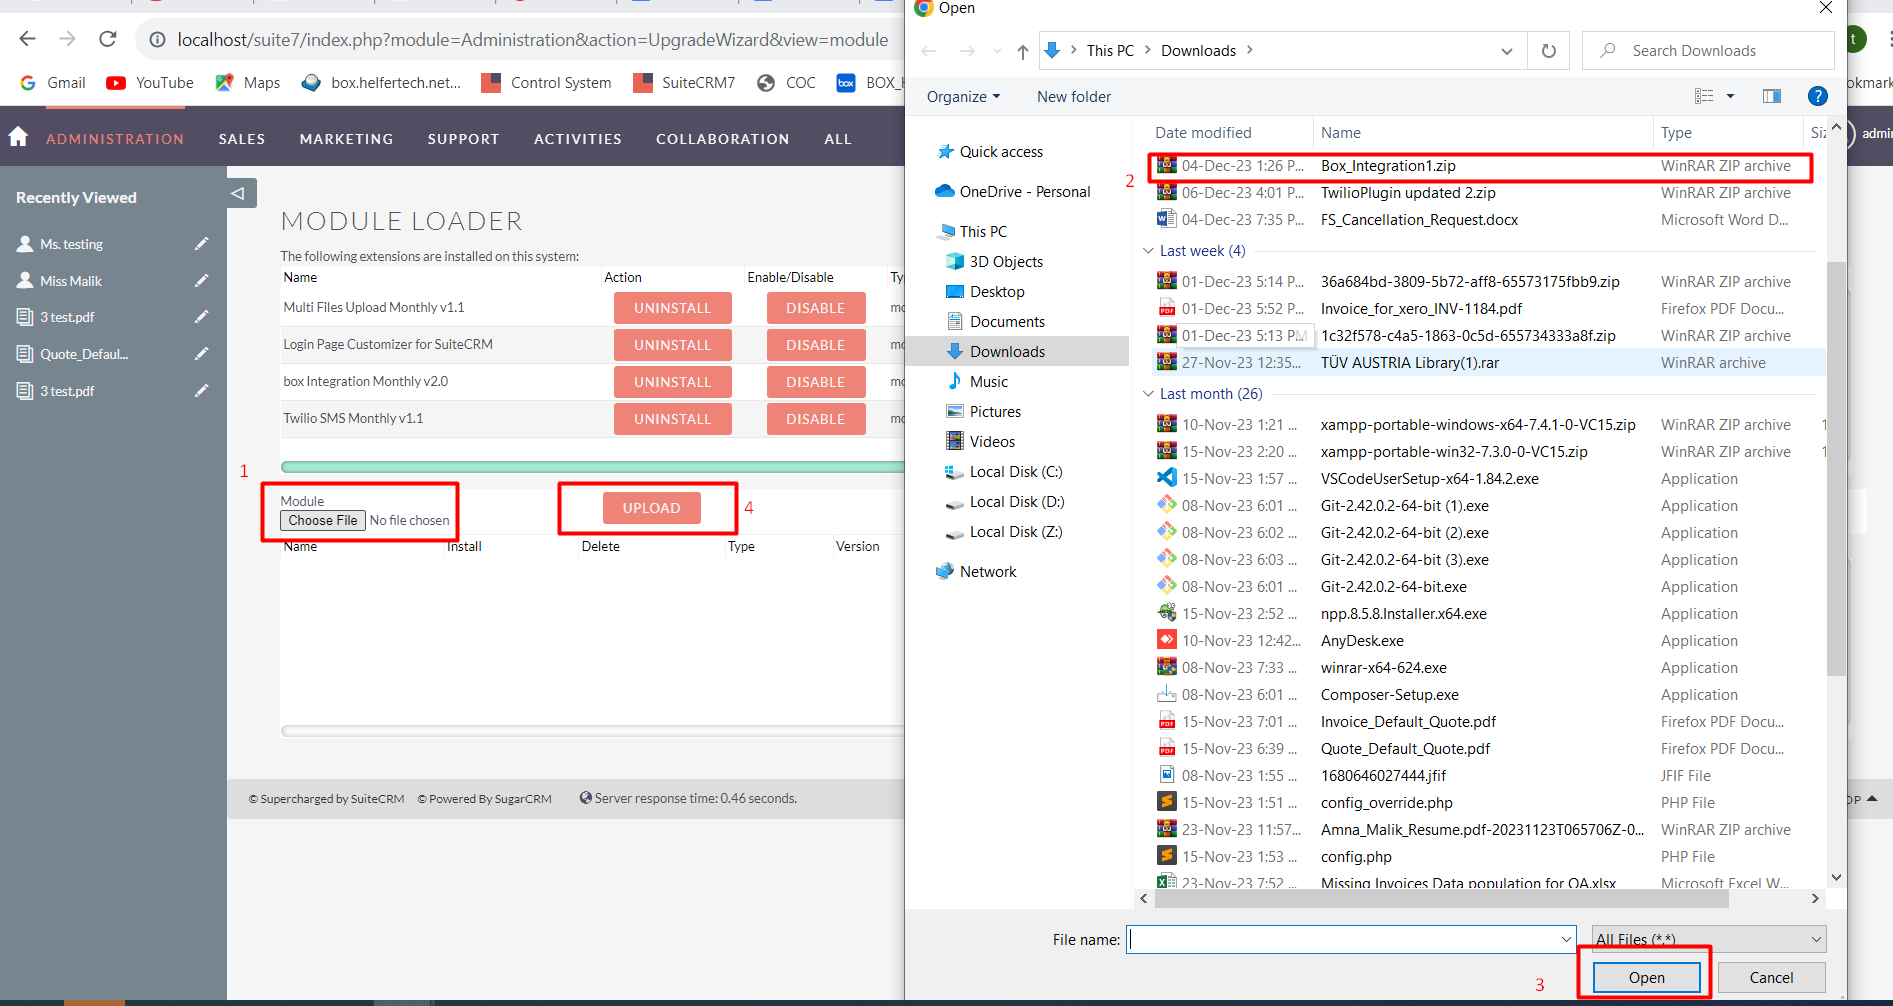This screenshot has height=1006, width=1893.
Task: Edit the Quote_Defaul... record
Action: point(201,354)
